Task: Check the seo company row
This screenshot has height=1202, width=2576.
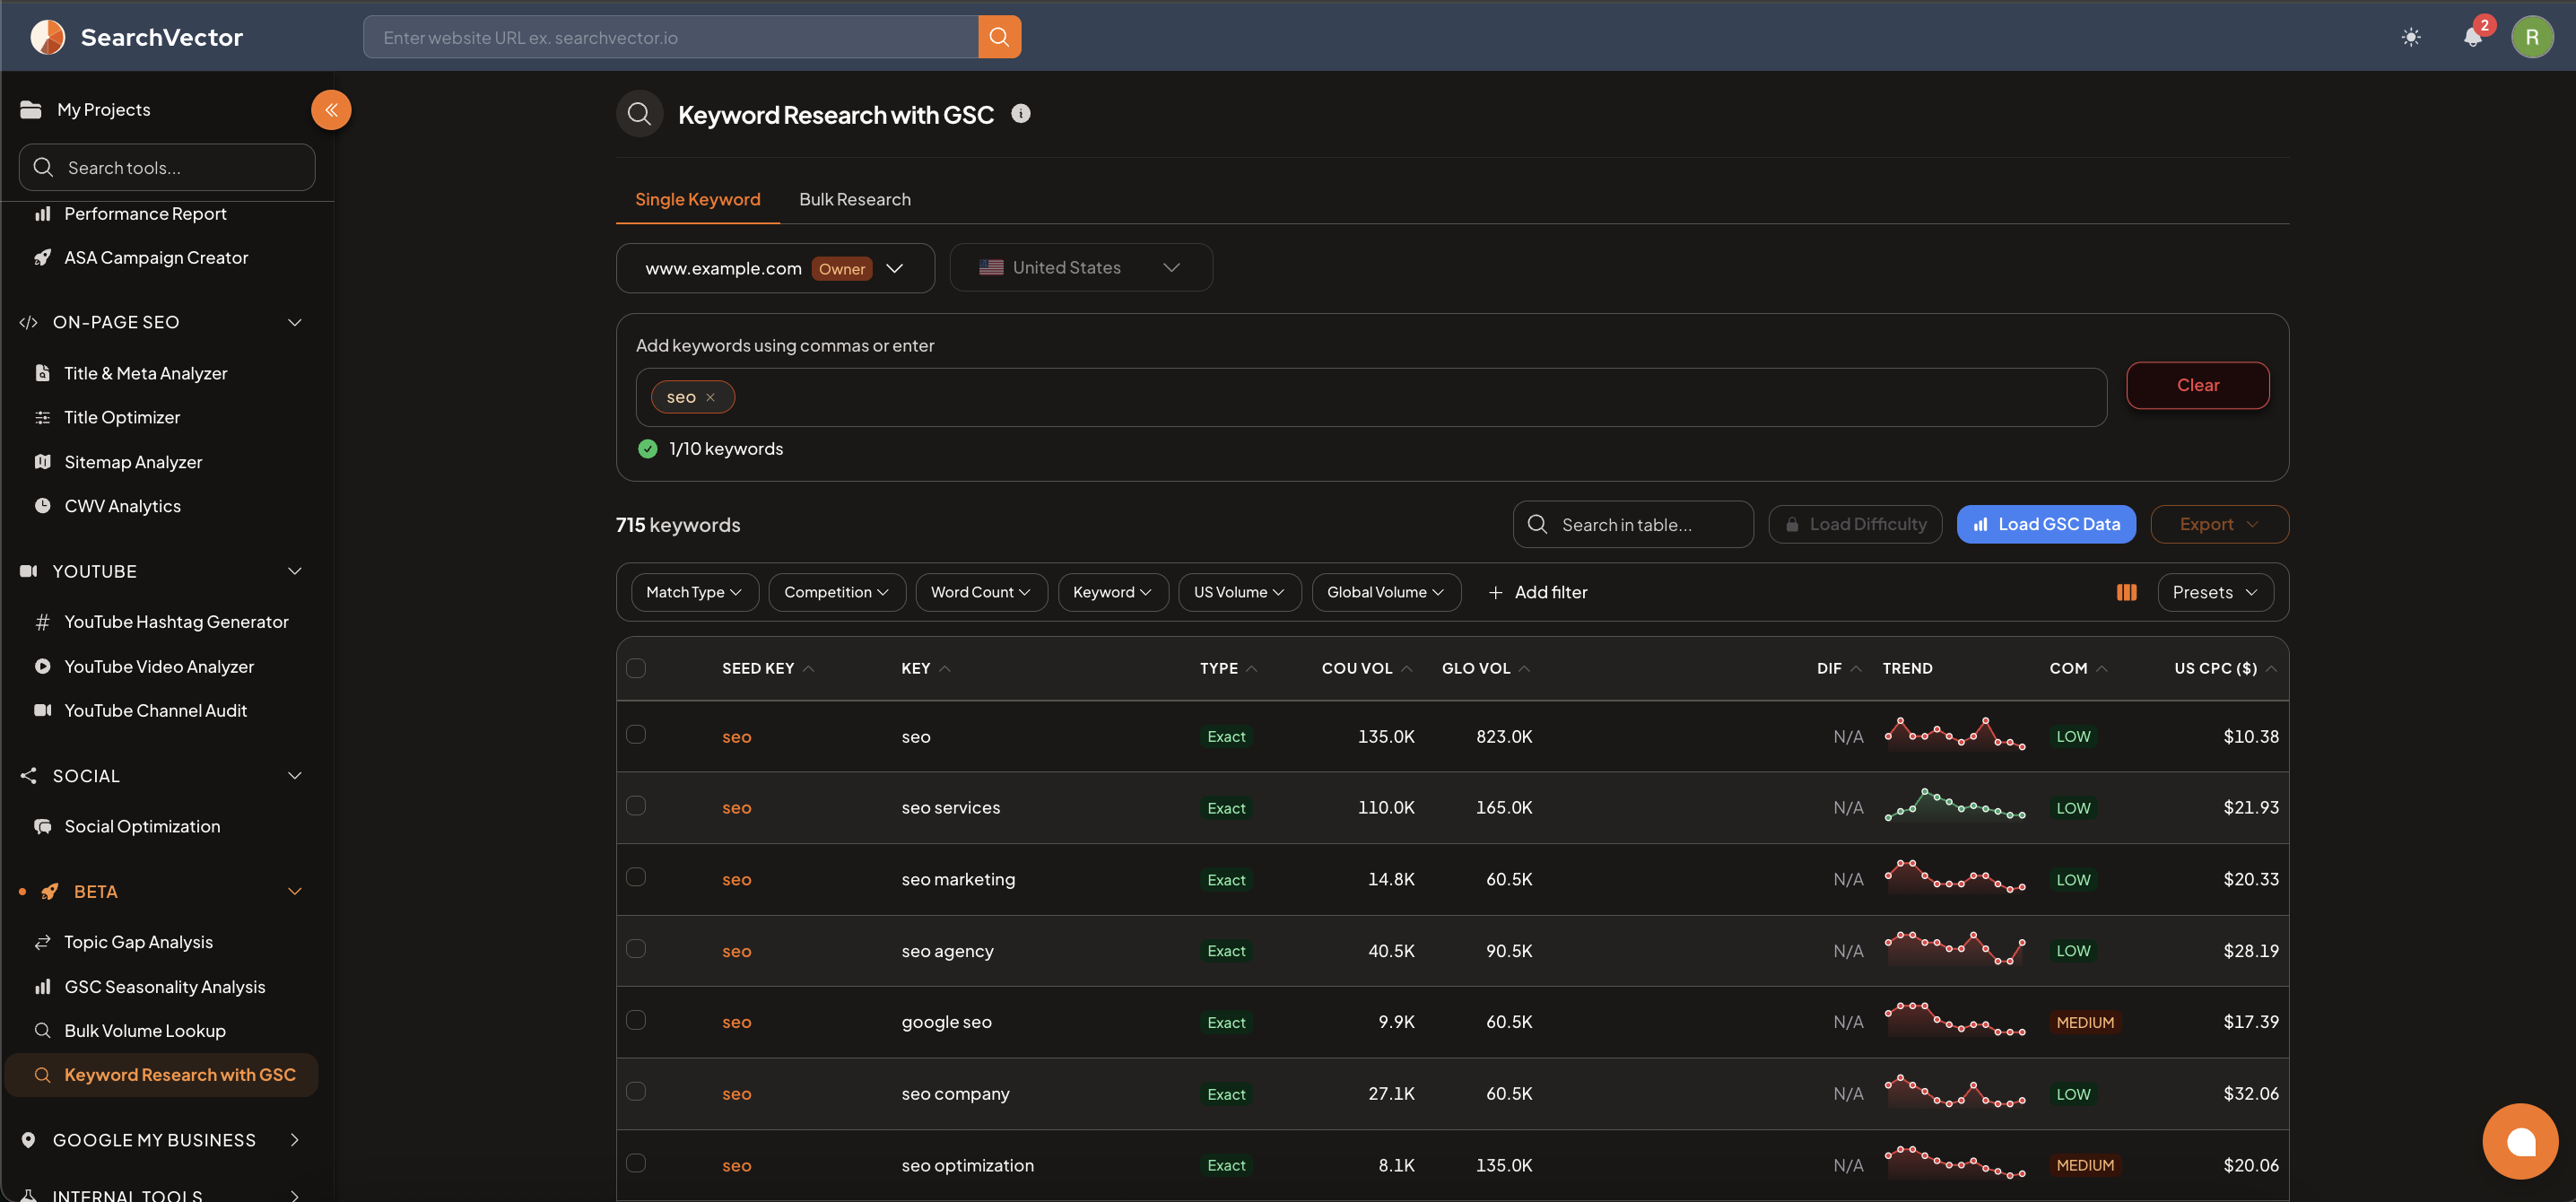Action: click(636, 1091)
